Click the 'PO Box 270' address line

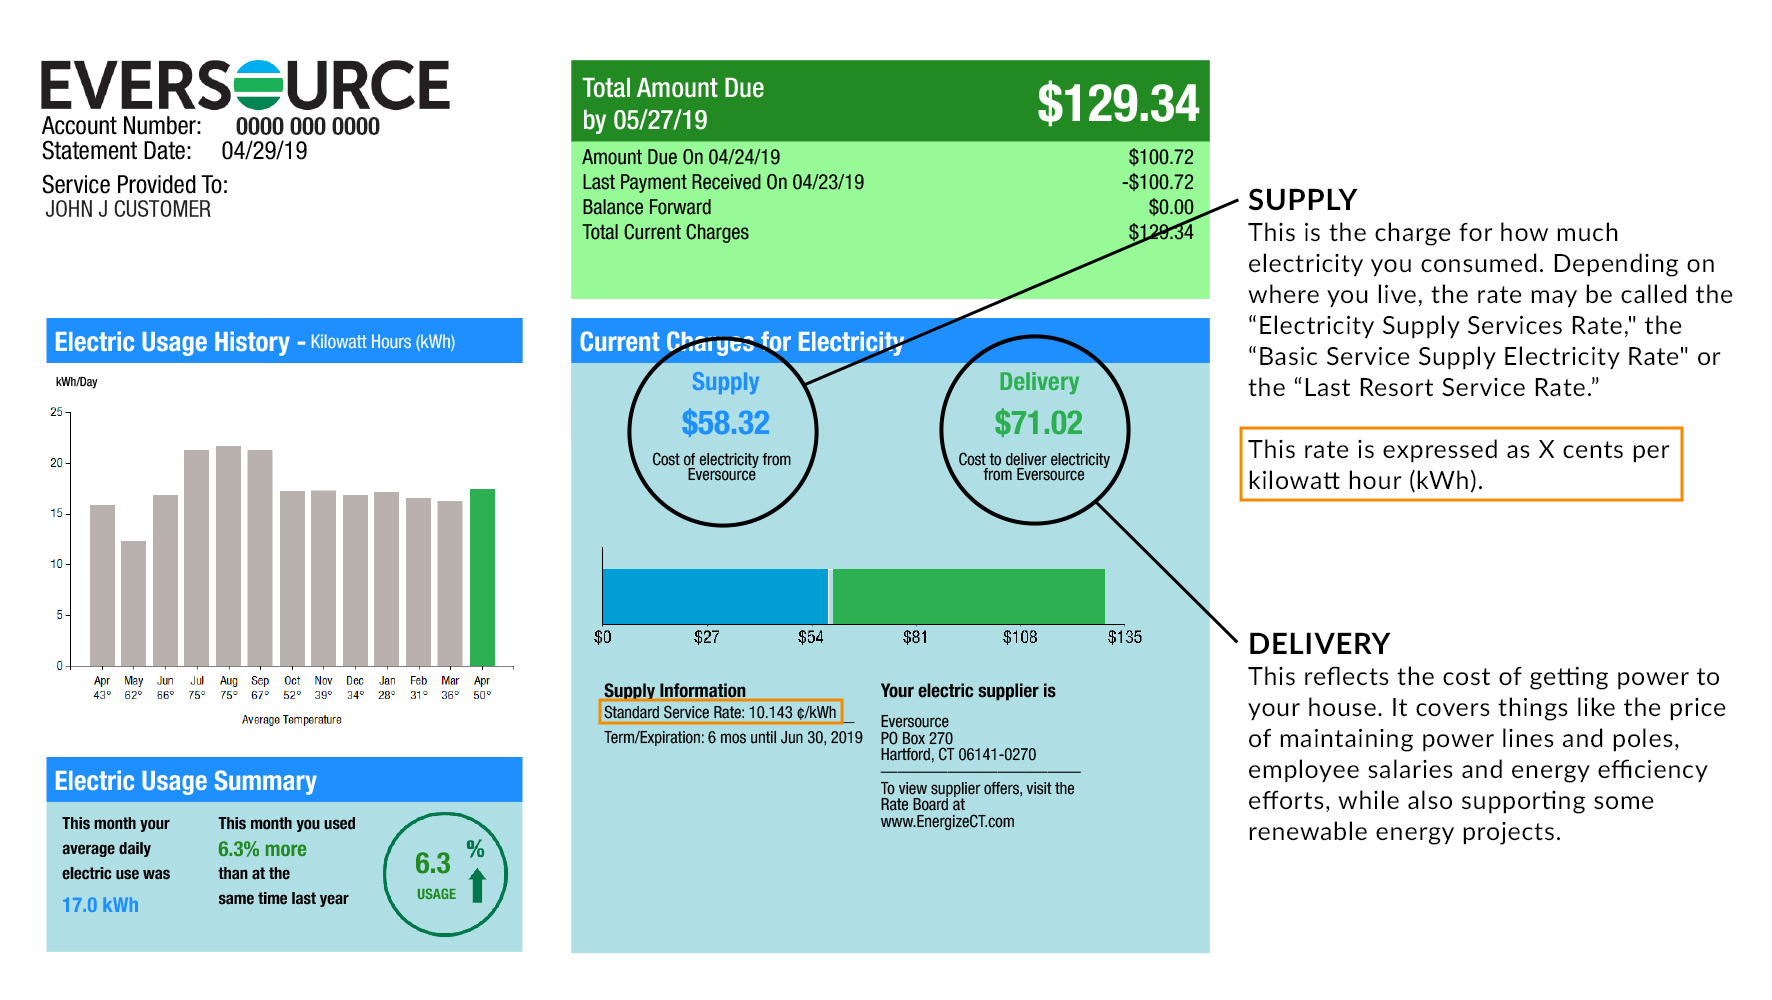pos(917,739)
